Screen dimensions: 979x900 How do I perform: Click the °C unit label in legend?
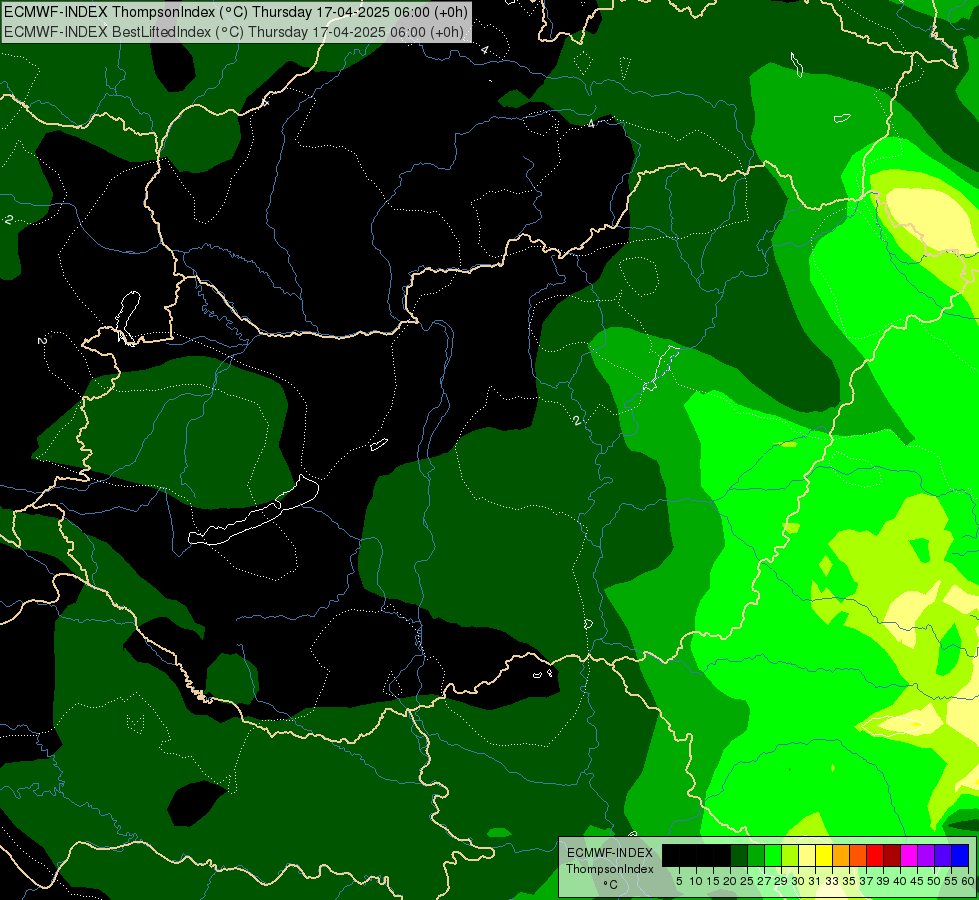tap(610, 885)
